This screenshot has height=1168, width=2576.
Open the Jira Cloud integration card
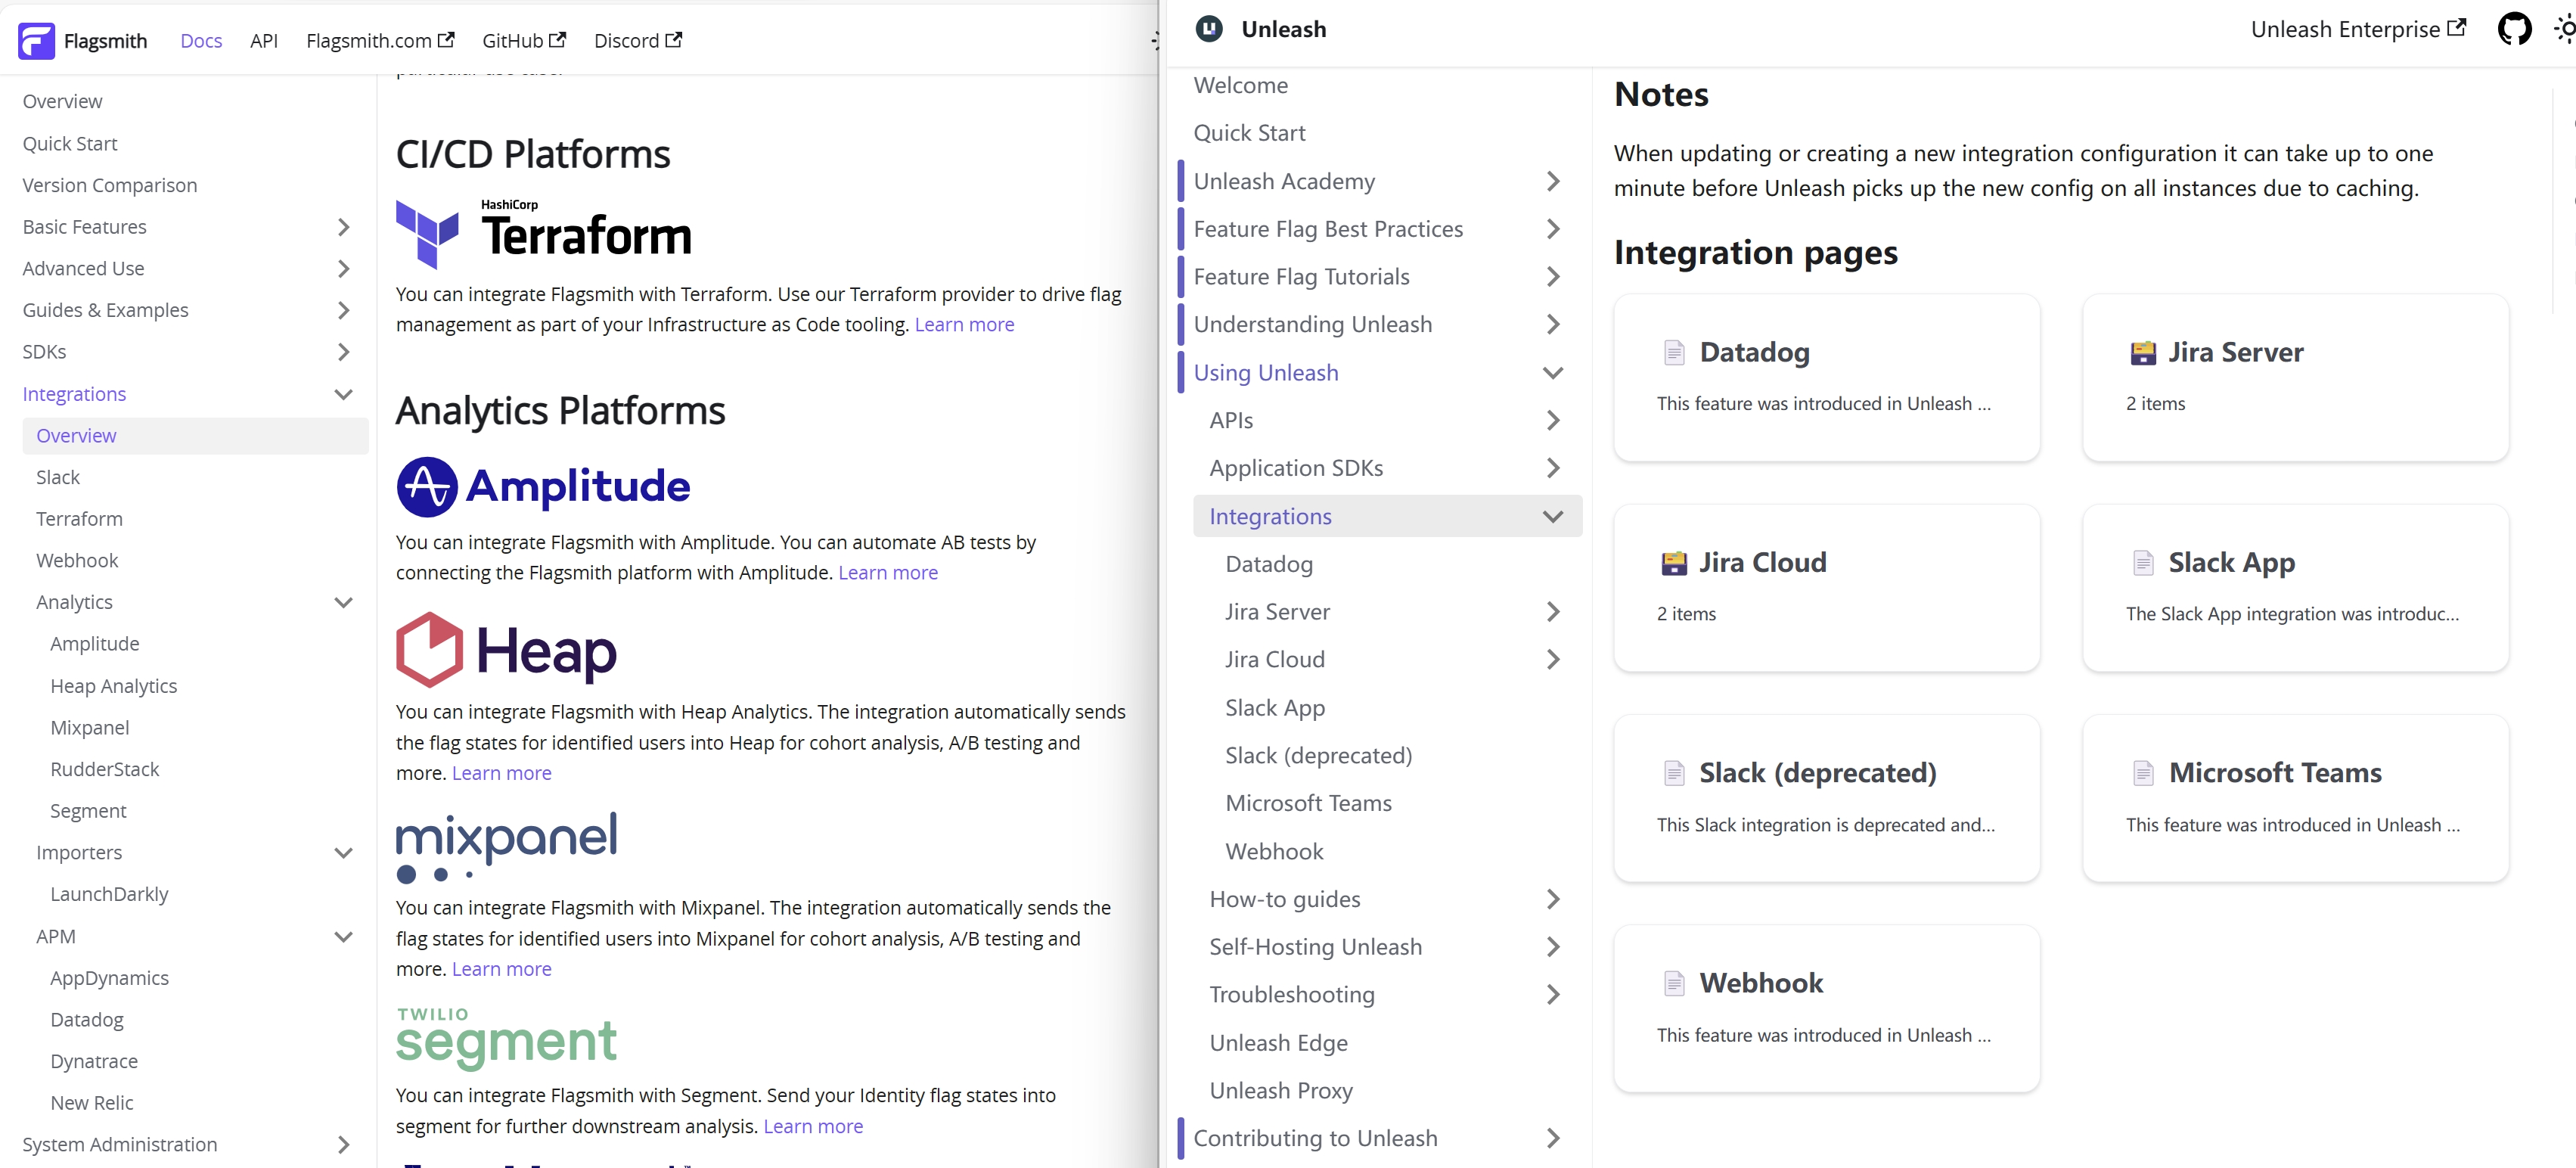[x=1826, y=588]
